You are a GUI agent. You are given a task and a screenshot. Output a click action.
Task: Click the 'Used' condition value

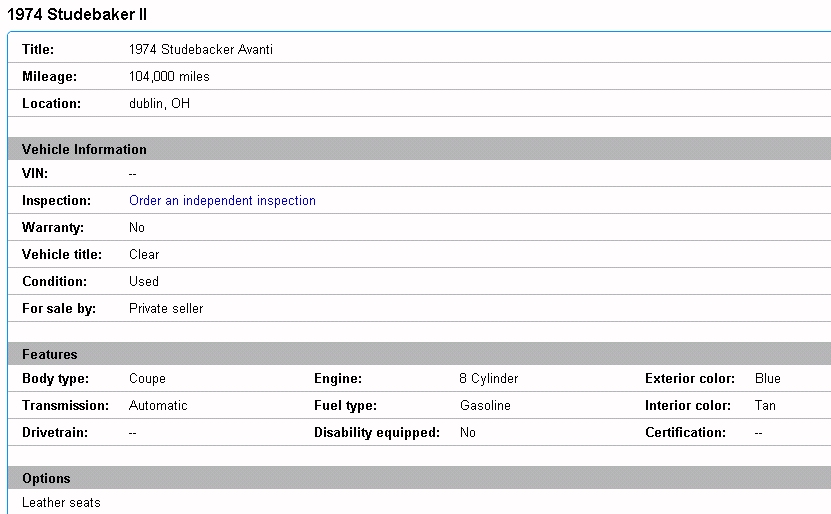(x=144, y=282)
